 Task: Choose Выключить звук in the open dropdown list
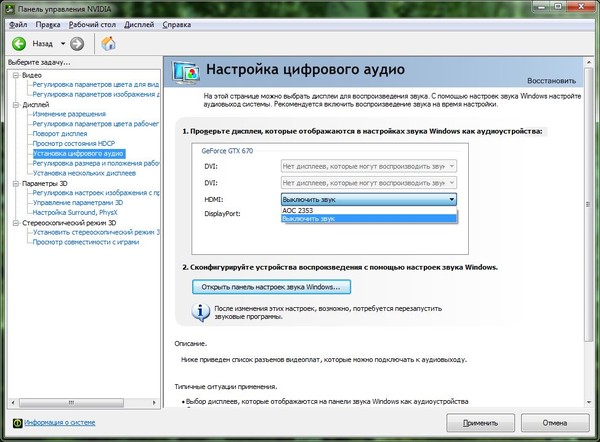point(369,219)
